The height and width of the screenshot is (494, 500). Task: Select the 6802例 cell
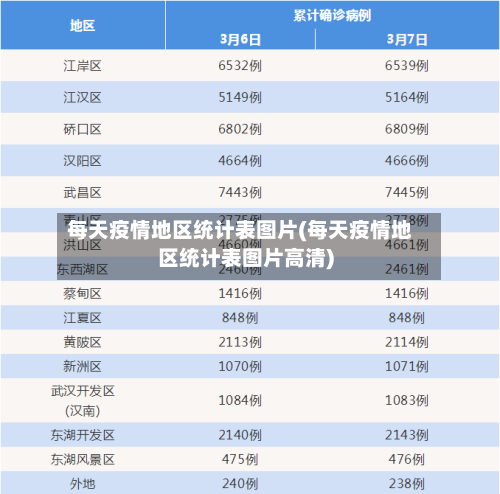[240, 129]
